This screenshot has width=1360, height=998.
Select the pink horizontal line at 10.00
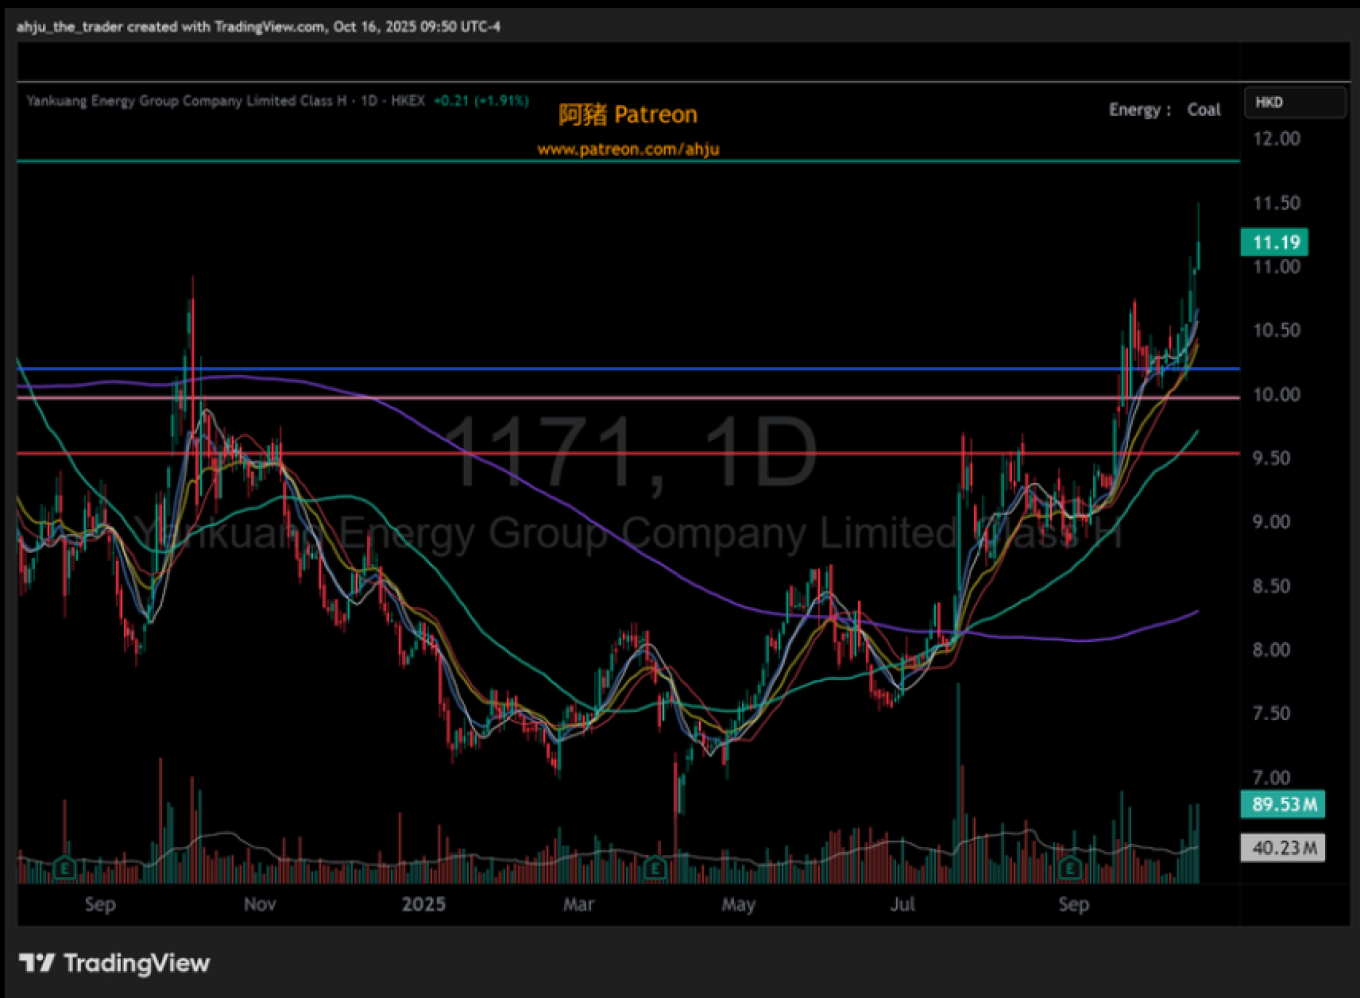click(x=700, y=398)
